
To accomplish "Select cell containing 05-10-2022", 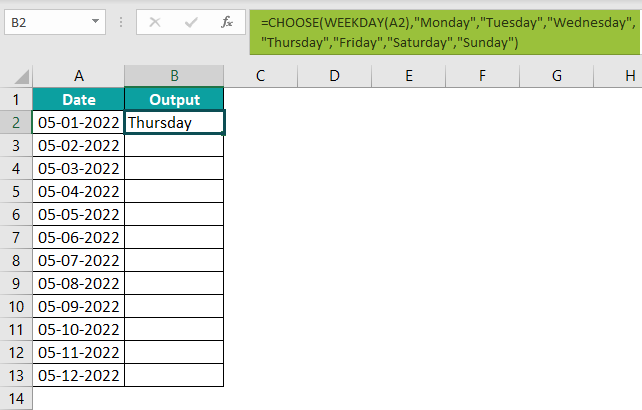I will (79, 329).
